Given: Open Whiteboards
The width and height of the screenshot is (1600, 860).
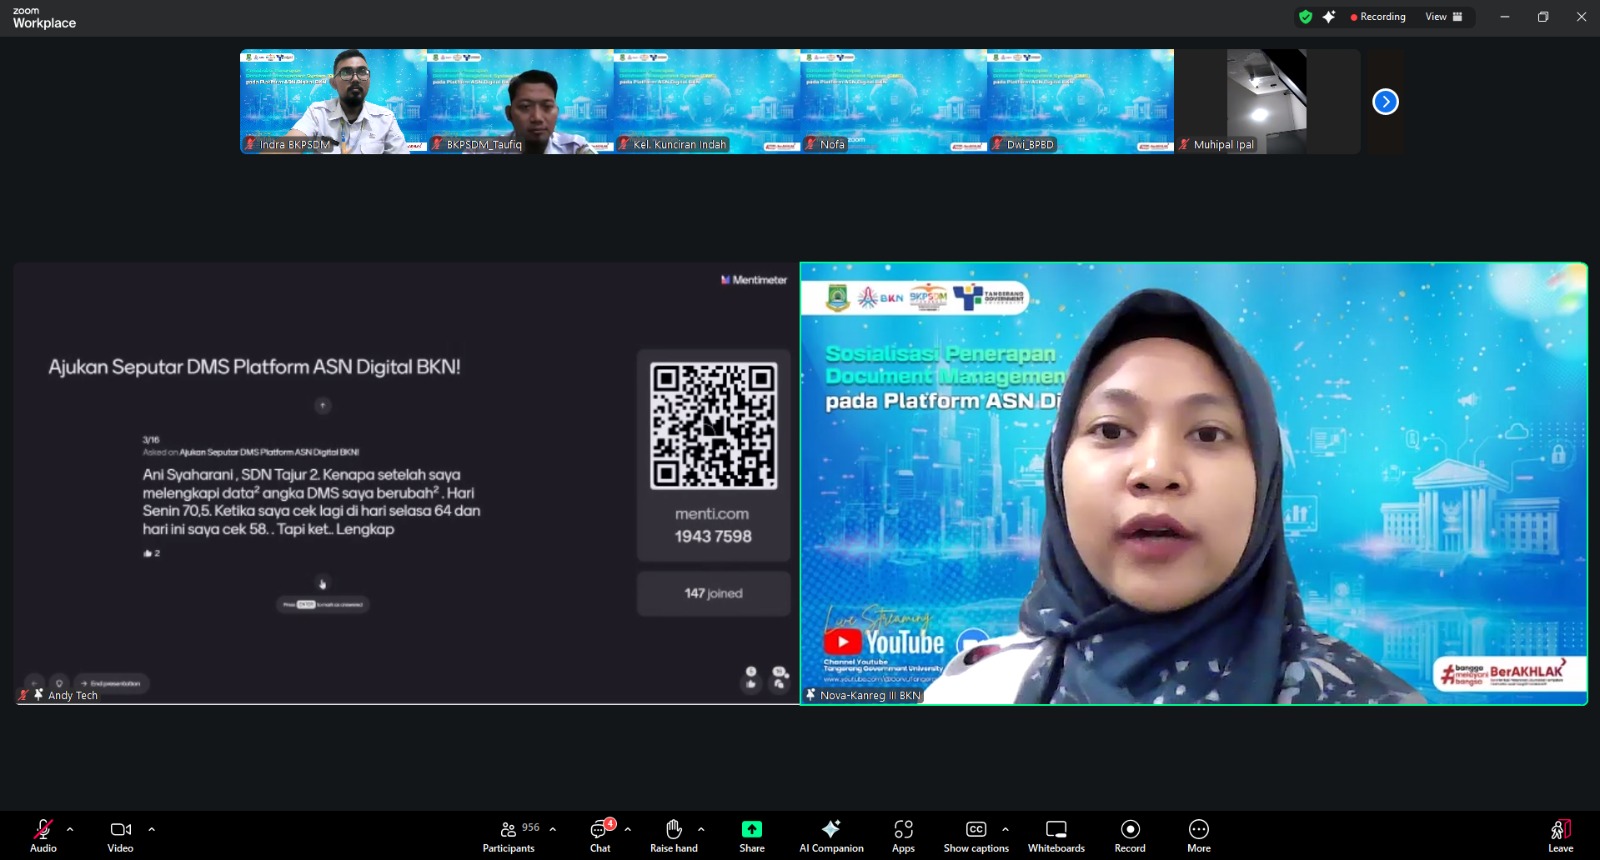Looking at the screenshot, I should (x=1056, y=835).
